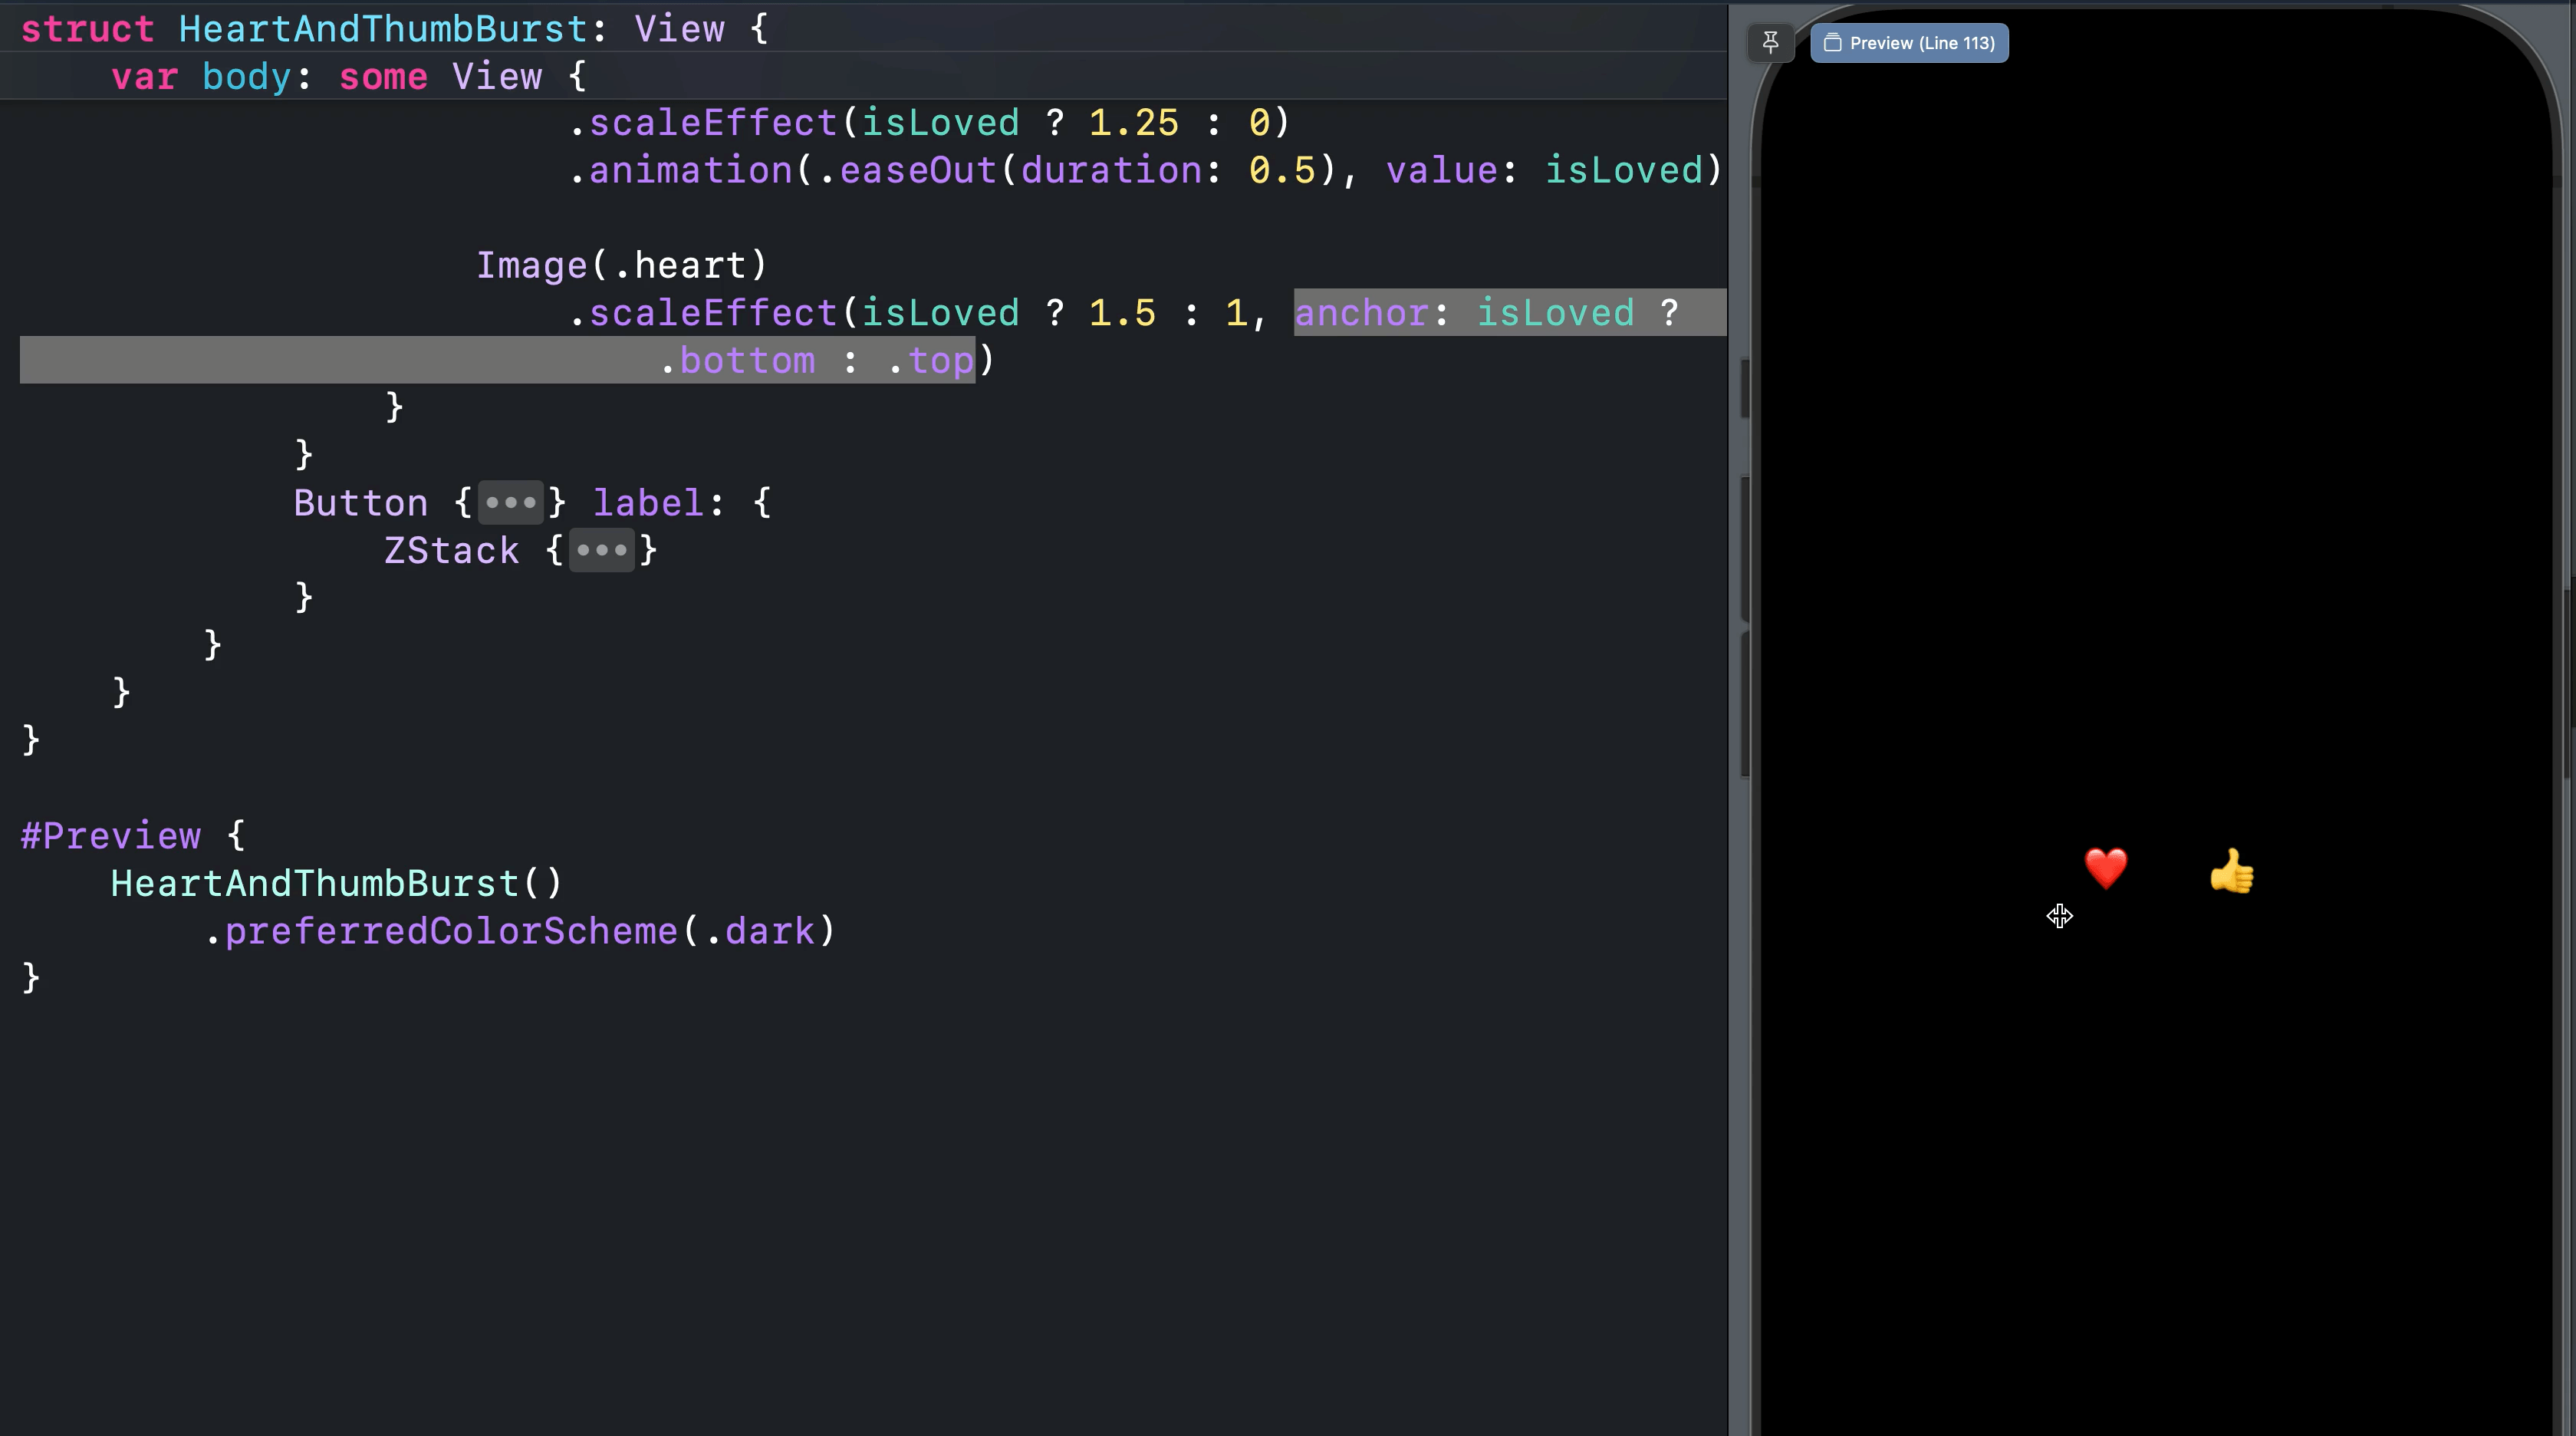Expand the collapsed ZStack ellipsis
The height and width of the screenshot is (1436, 2576).
tap(601, 550)
